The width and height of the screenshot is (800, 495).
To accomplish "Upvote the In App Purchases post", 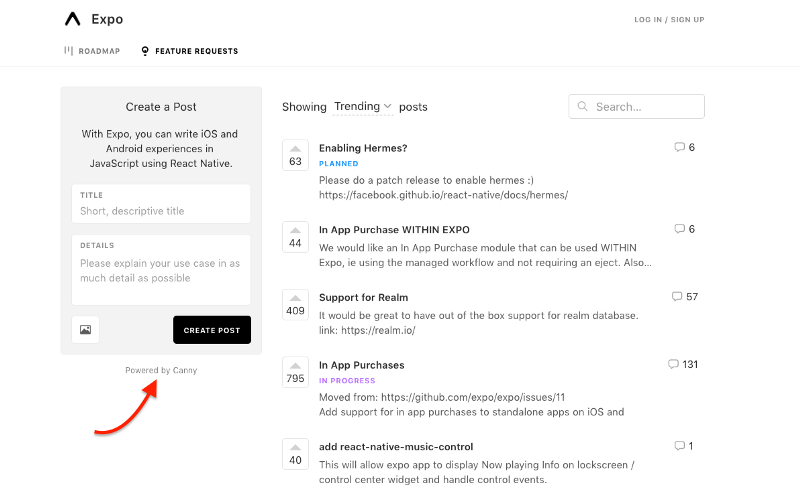I will pyautogui.click(x=295, y=366).
